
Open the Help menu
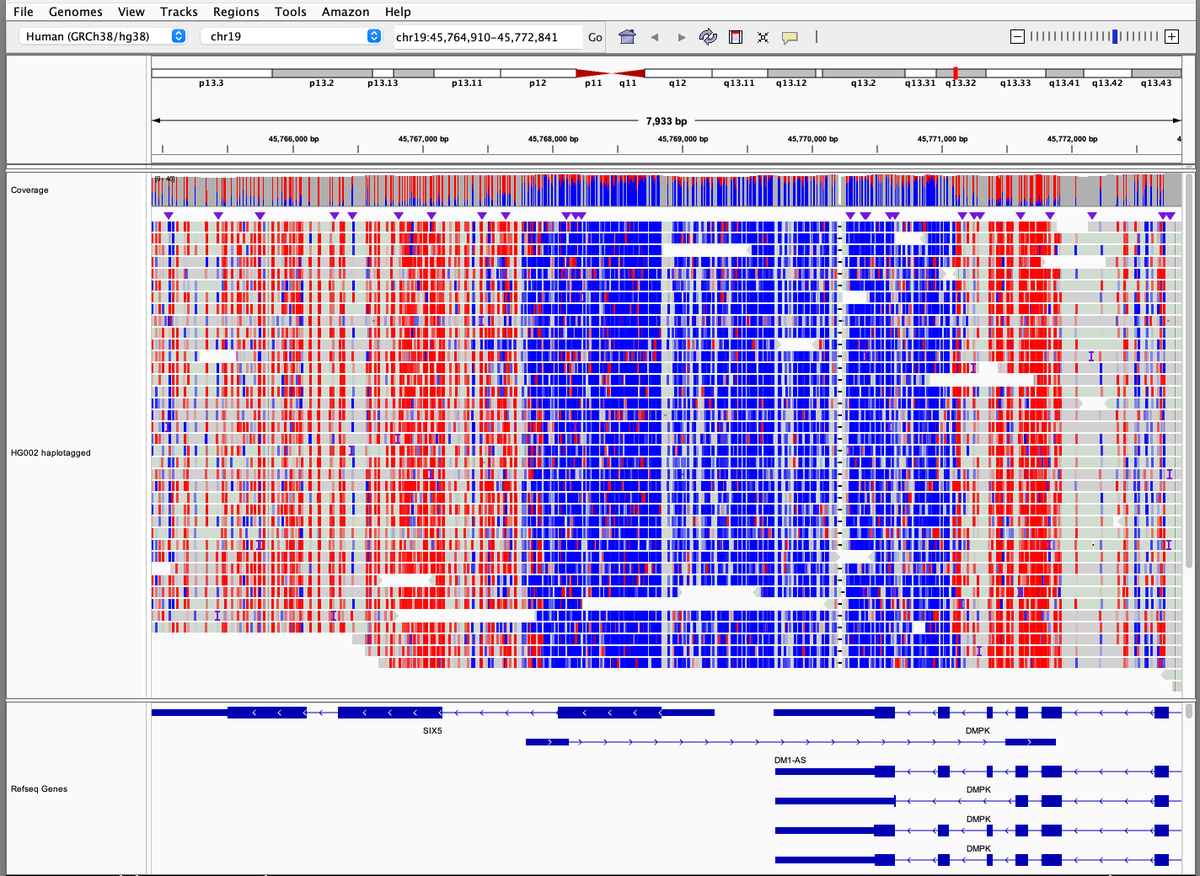point(398,11)
